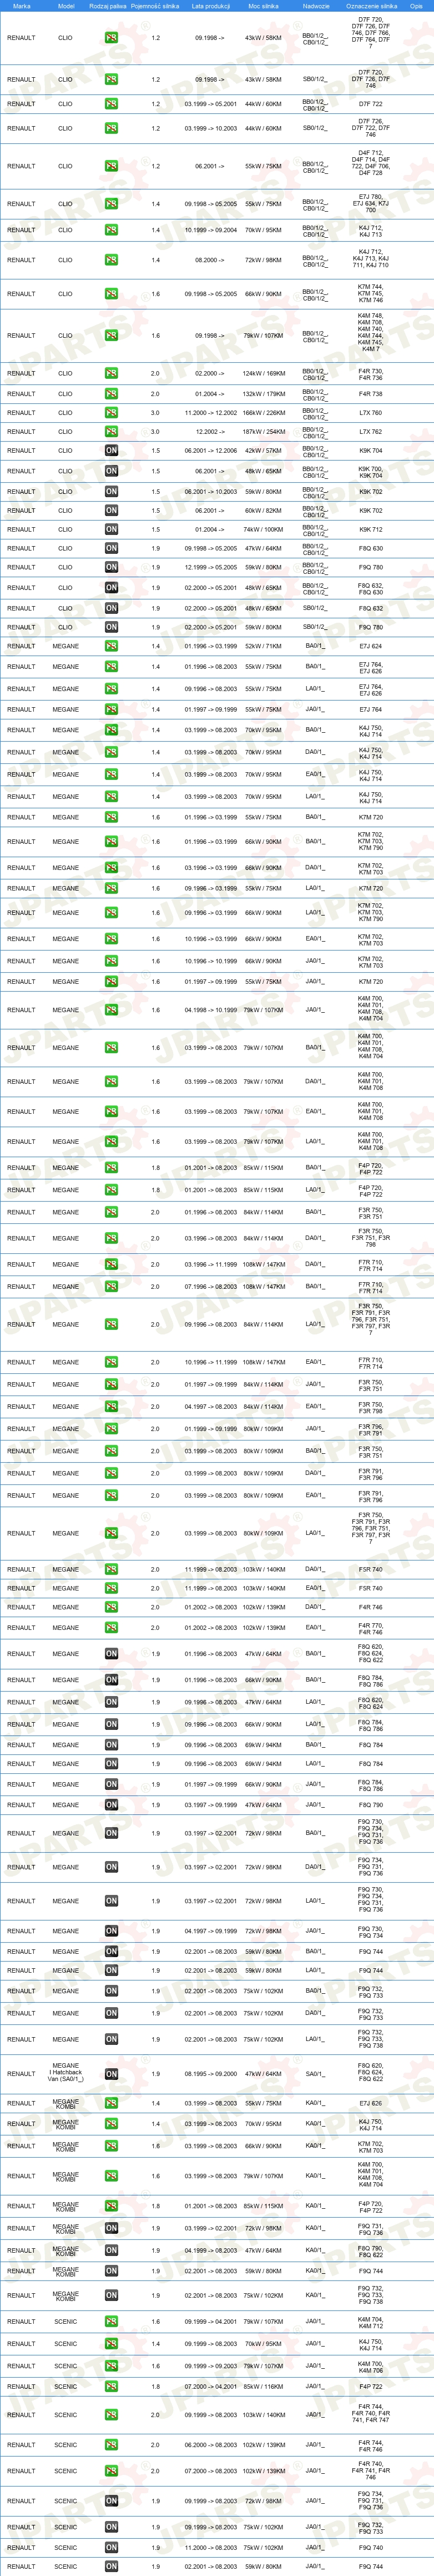
Task: Click petrol icon in Megane E7J 624 row
Action: 111,646
